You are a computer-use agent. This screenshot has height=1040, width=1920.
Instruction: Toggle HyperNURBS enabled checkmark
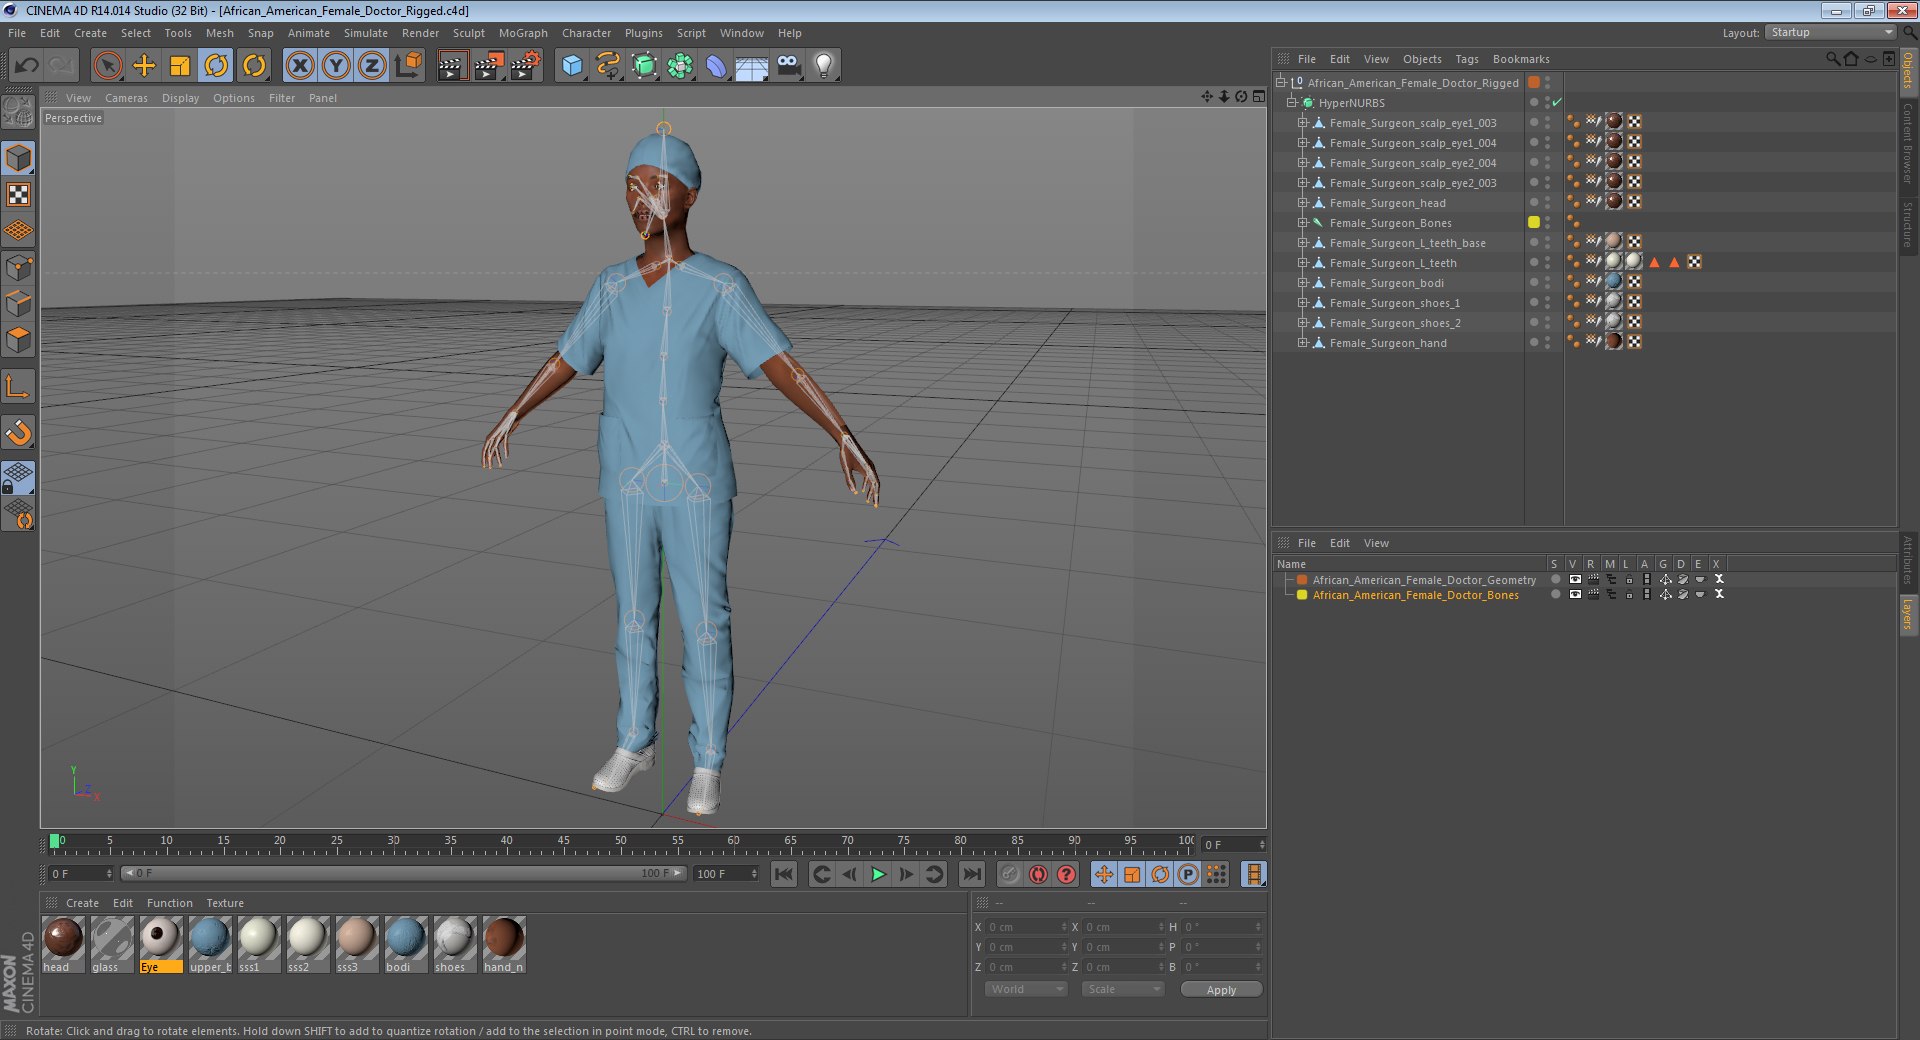(1557, 103)
